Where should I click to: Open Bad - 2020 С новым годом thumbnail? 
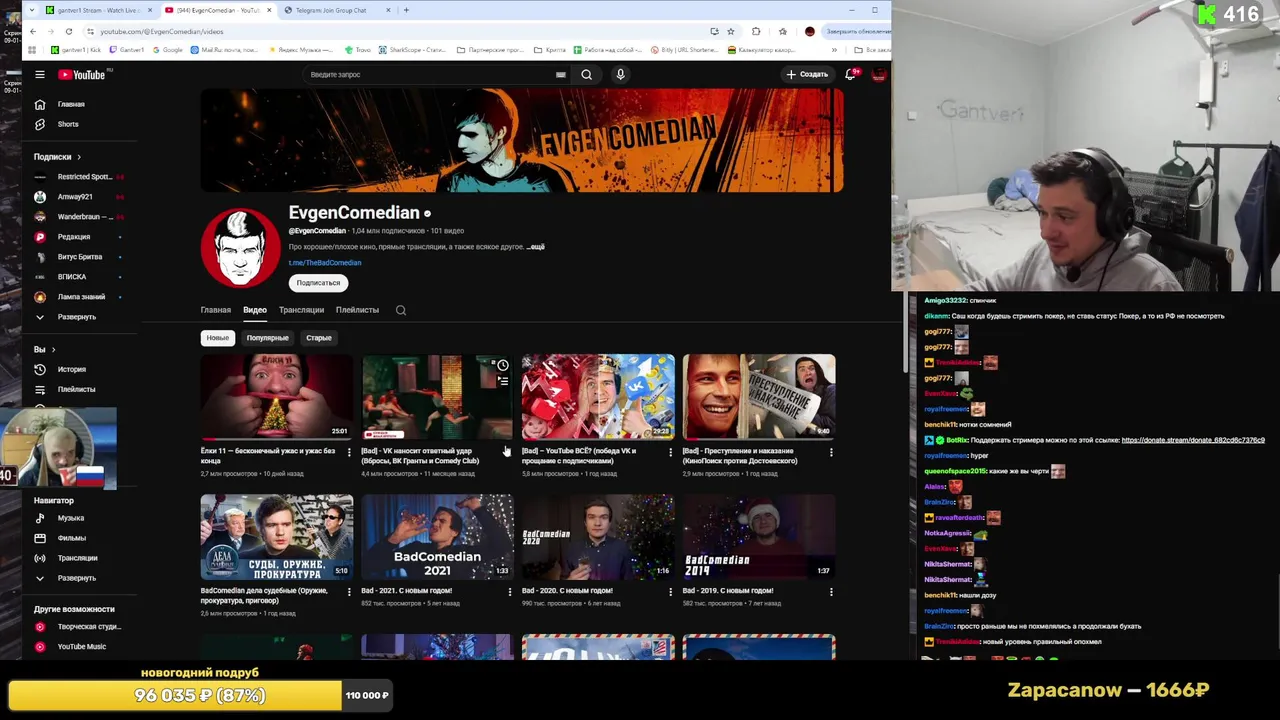click(598, 537)
